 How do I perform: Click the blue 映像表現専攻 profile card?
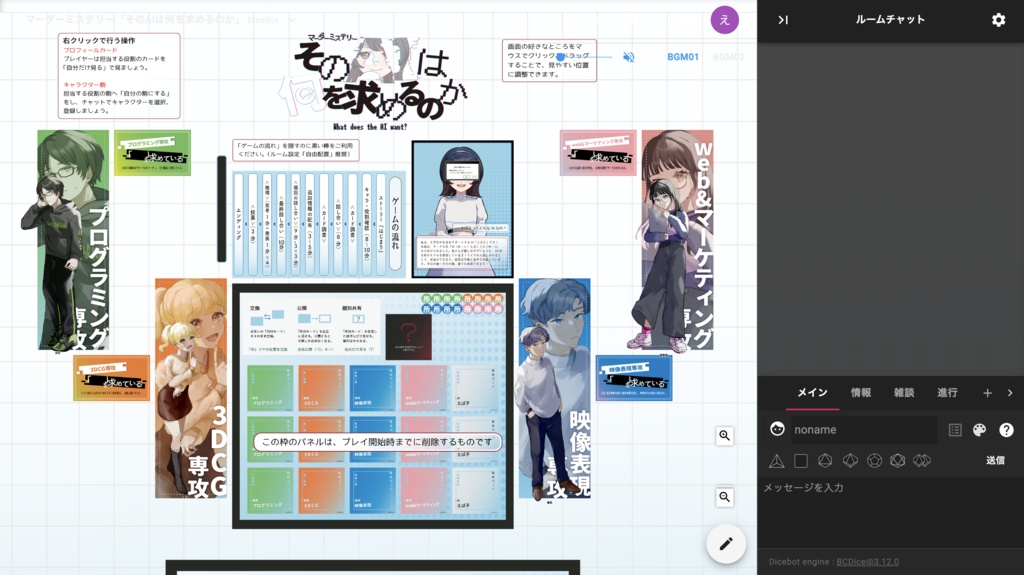pos(633,378)
